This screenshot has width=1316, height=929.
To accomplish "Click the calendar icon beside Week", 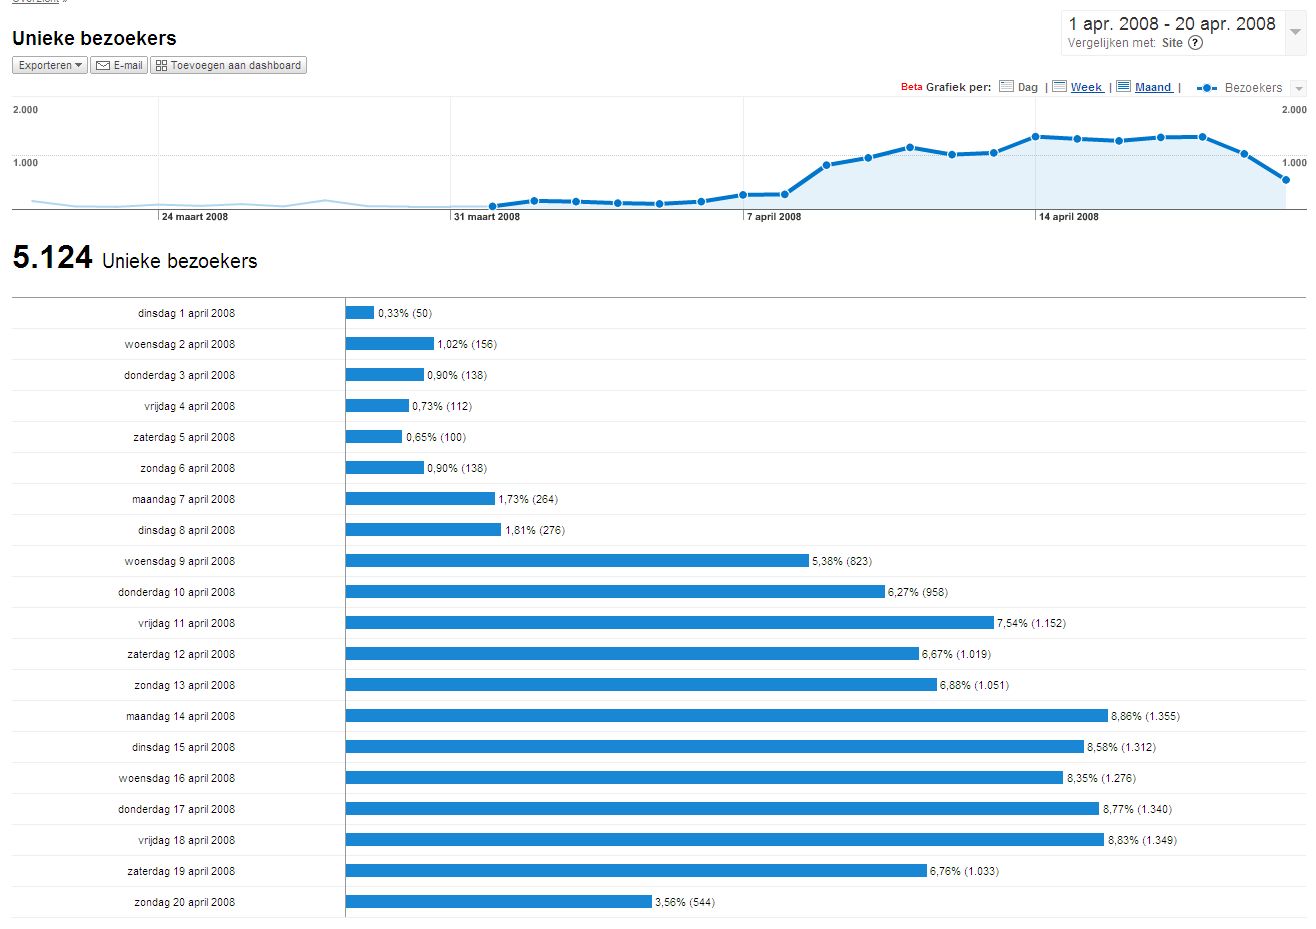I will (1059, 87).
